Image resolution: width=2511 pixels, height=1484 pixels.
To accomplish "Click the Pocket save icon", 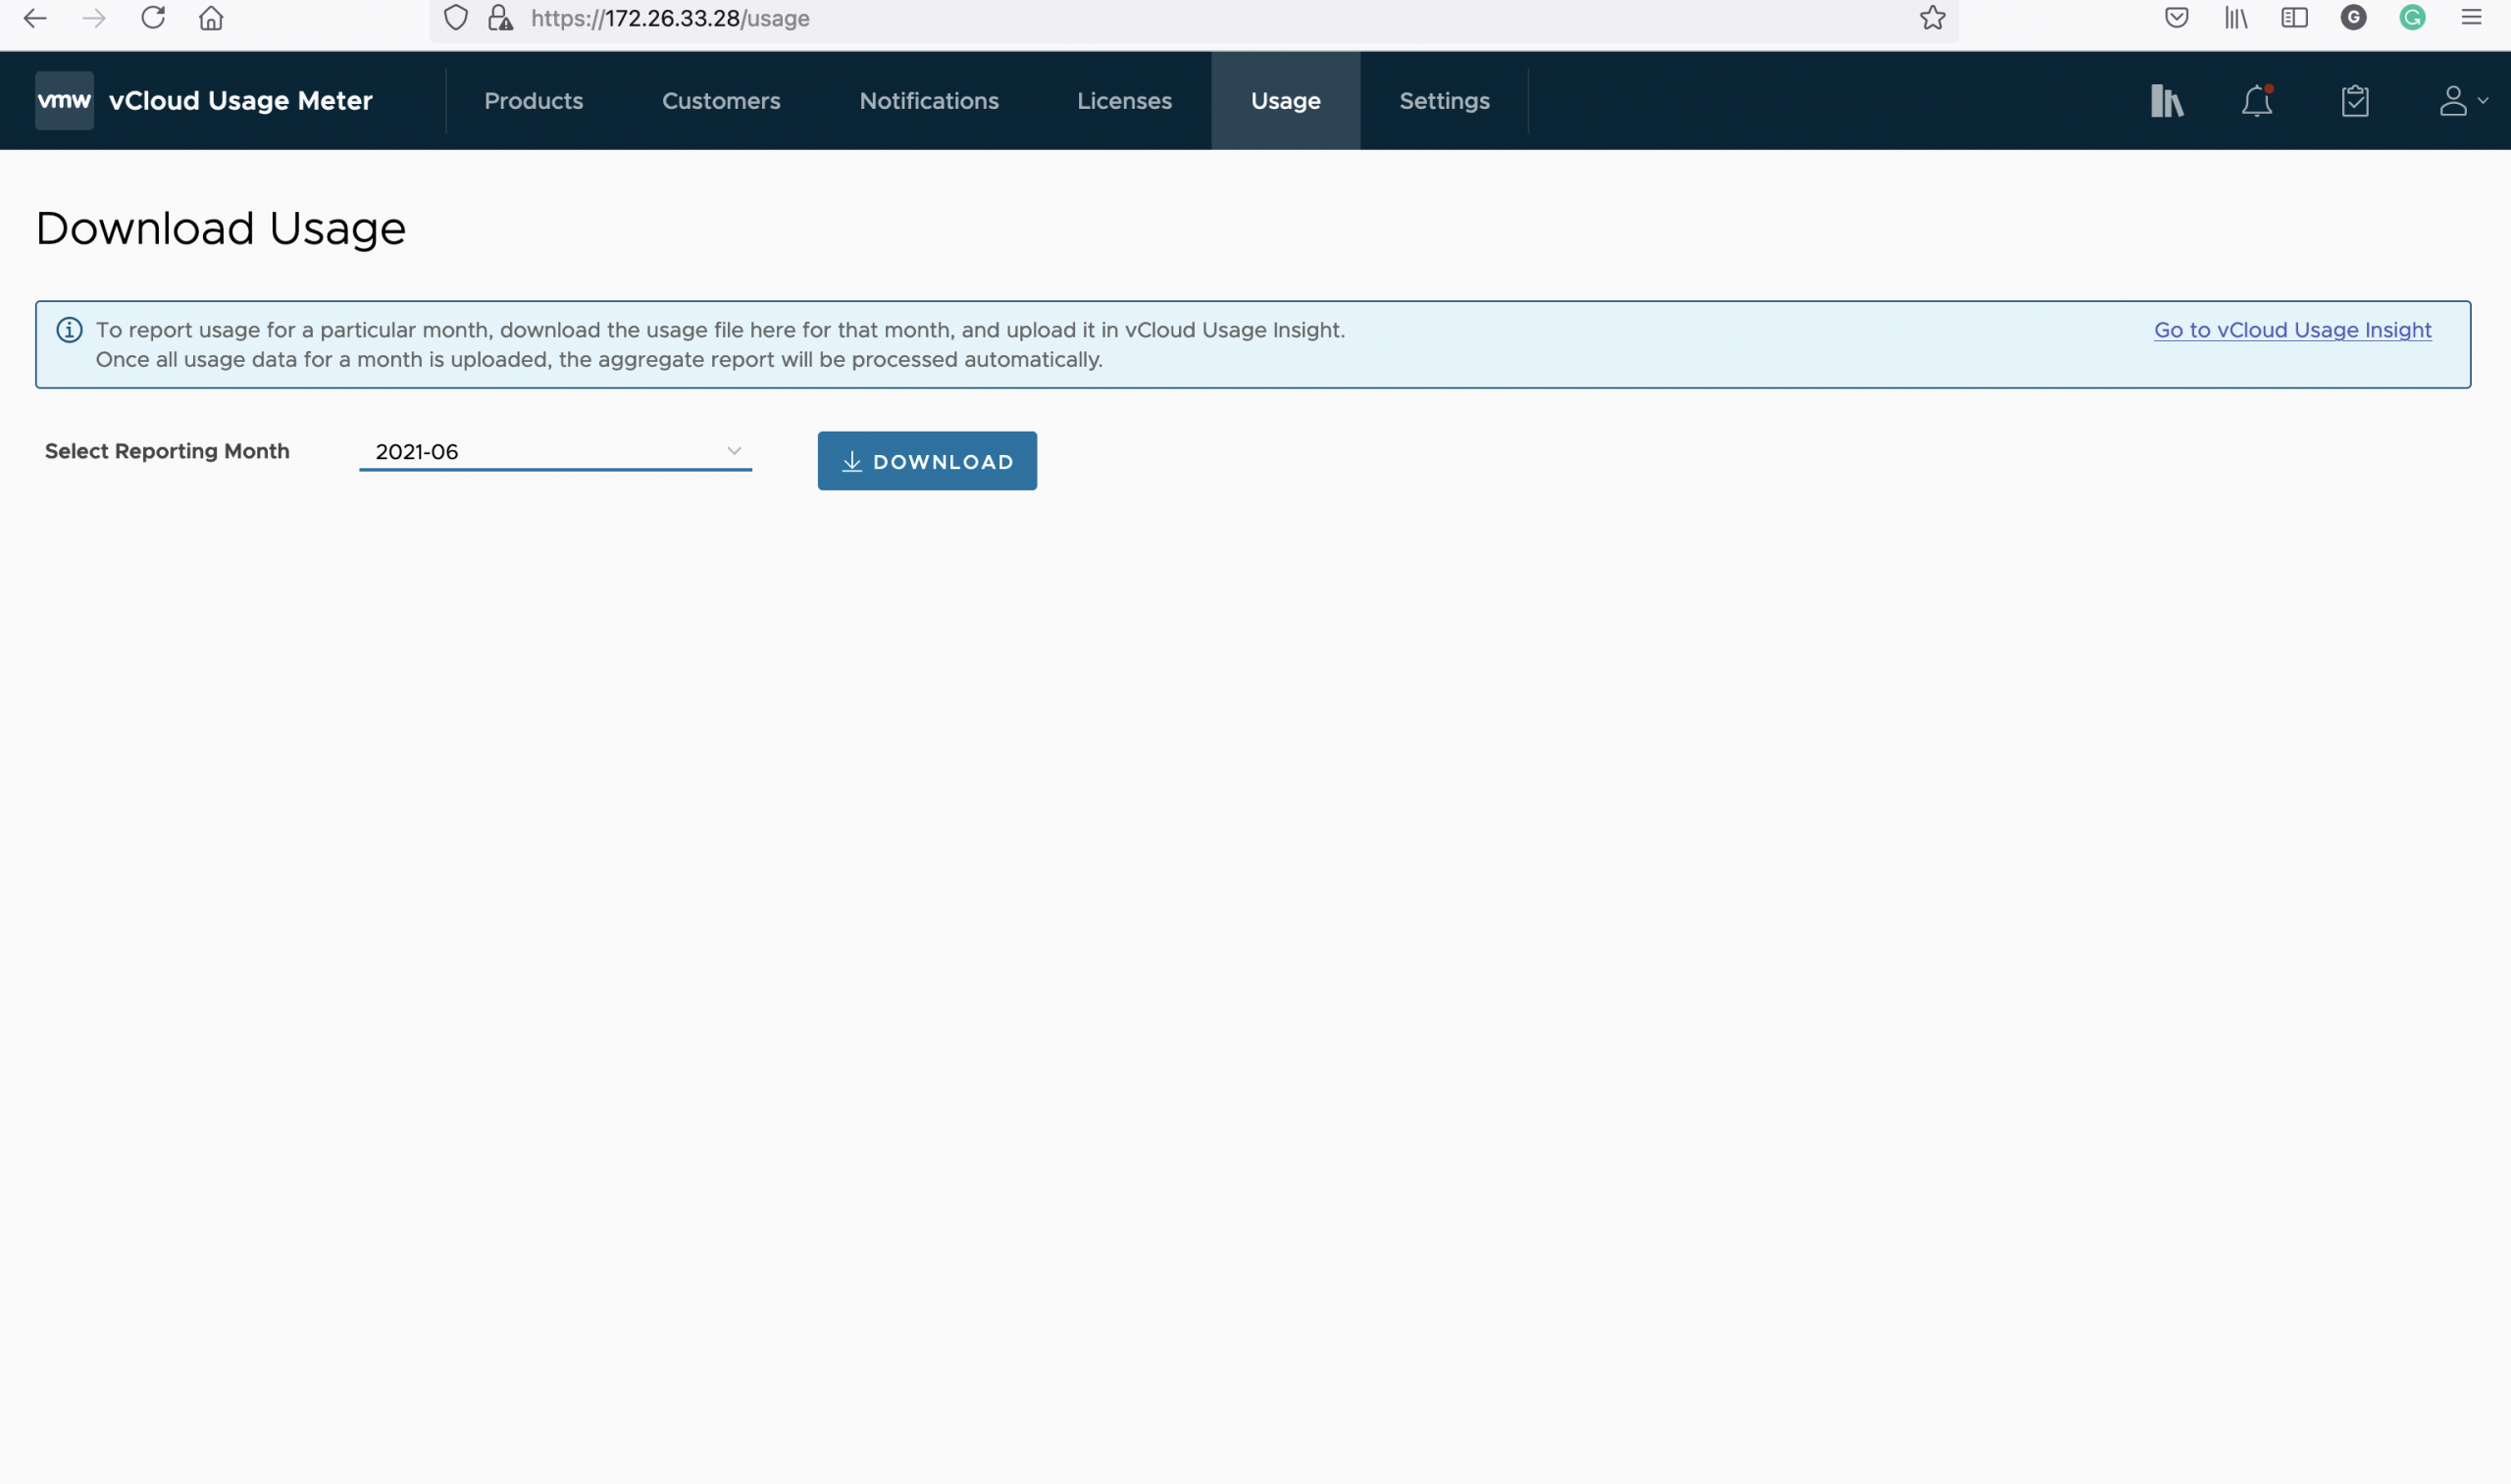I will 2176,18.
